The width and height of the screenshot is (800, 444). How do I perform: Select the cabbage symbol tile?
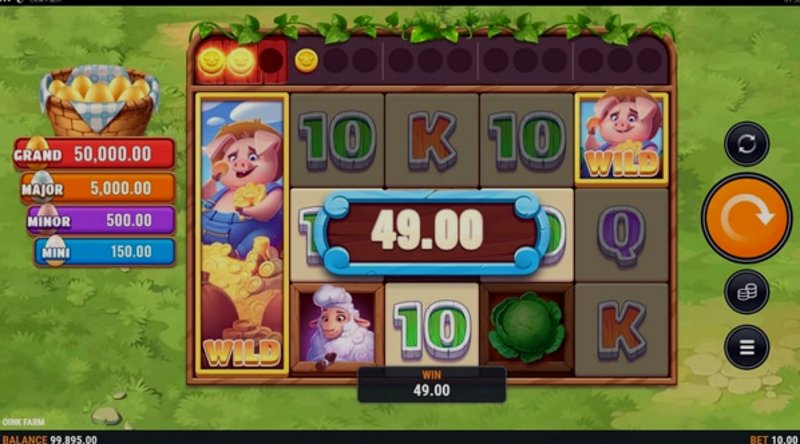click(x=527, y=329)
